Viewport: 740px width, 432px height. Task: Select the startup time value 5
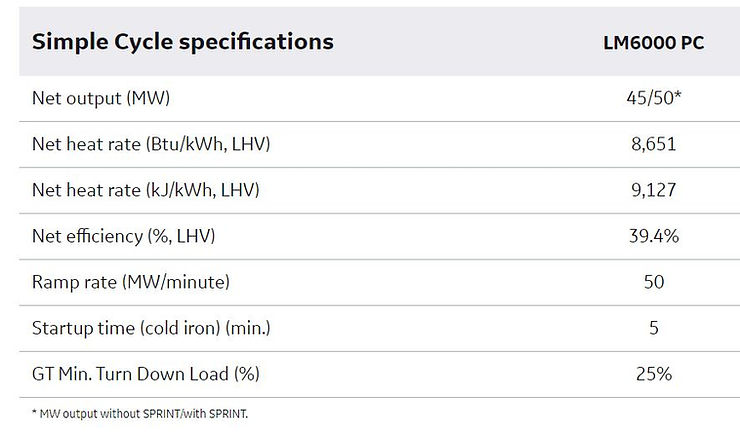click(654, 328)
